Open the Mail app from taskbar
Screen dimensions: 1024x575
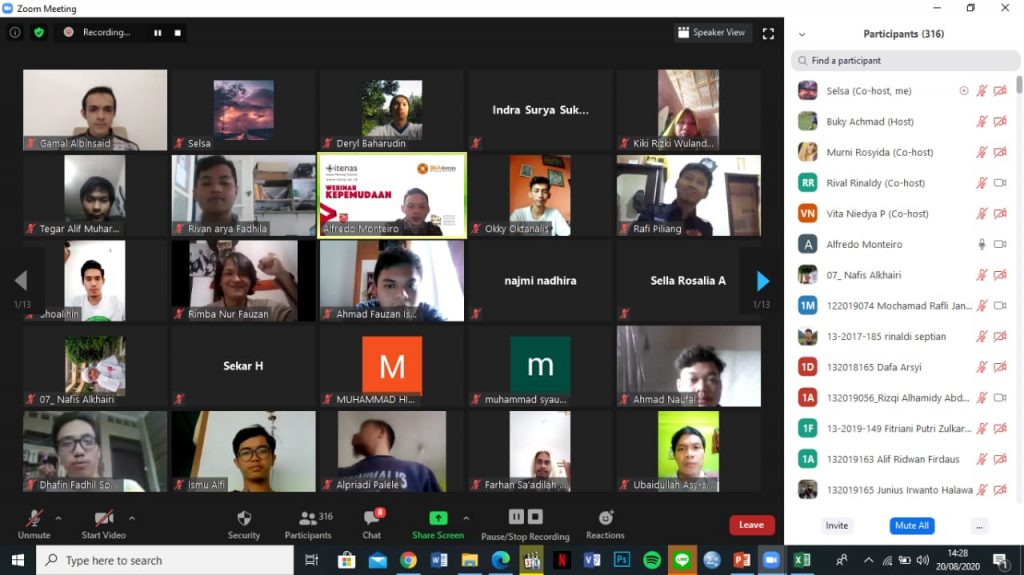pos(377,560)
